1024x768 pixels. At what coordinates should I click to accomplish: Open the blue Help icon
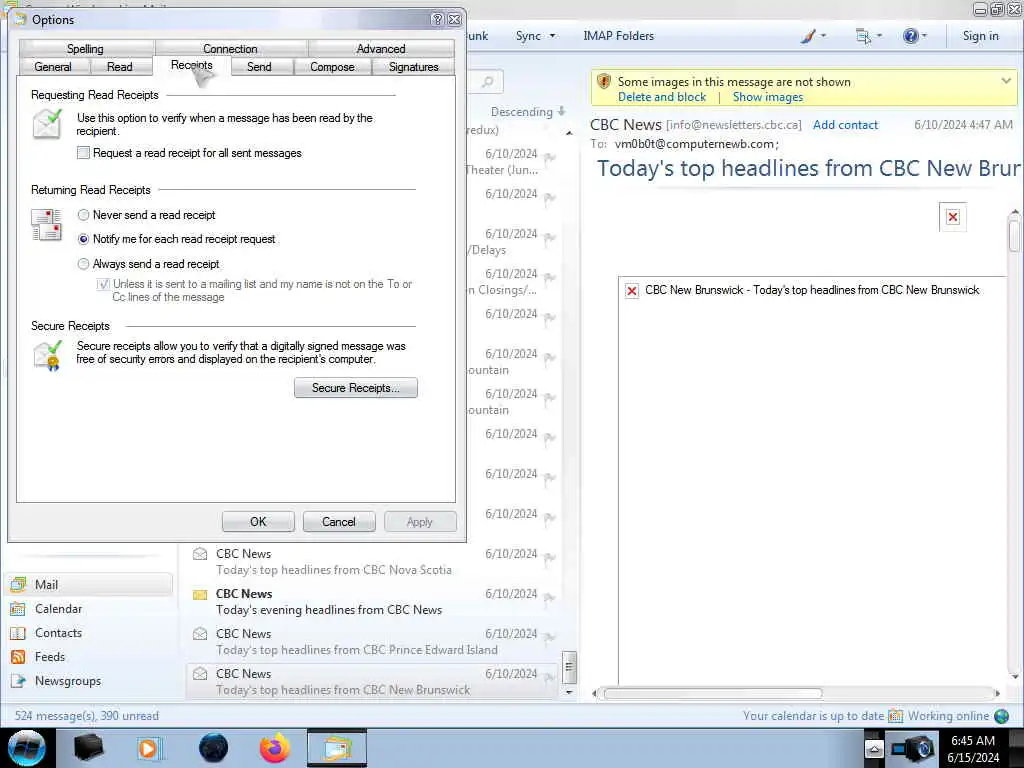click(x=910, y=36)
